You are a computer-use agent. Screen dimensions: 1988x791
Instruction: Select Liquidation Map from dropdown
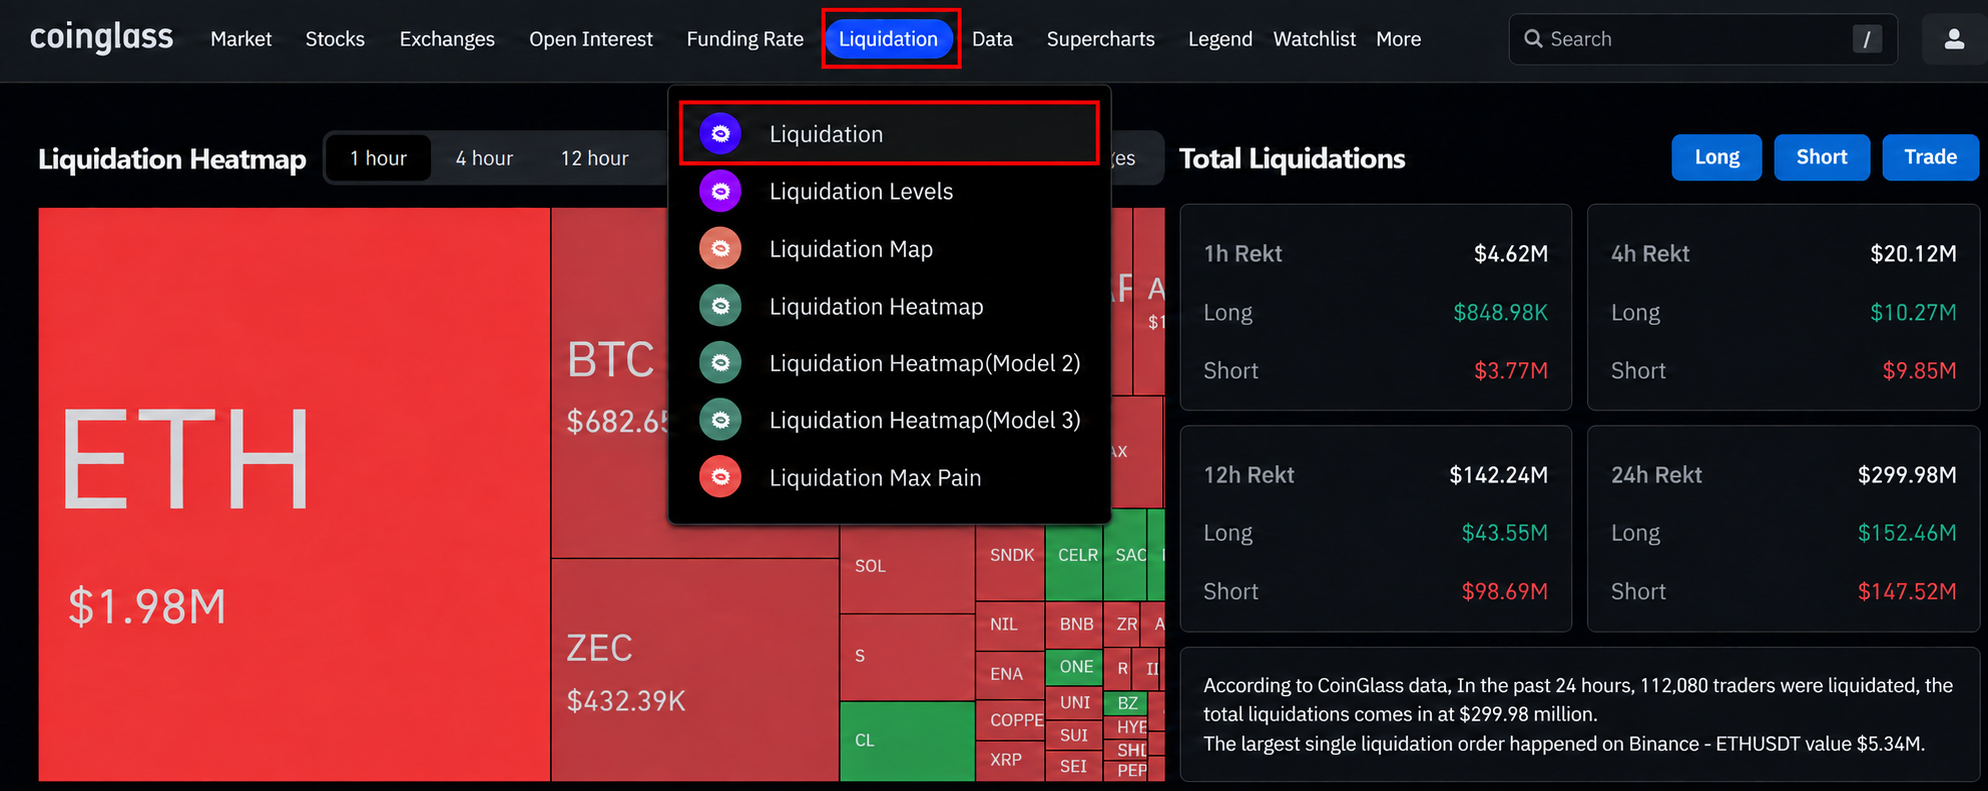tap(889, 248)
